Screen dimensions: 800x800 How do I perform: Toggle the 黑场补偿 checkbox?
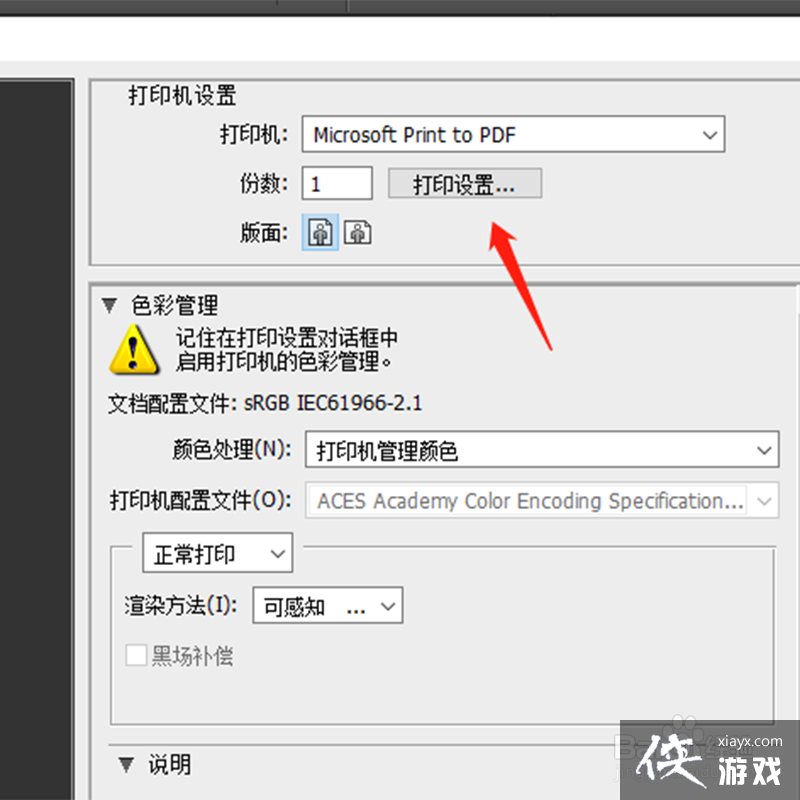click(136, 655)
